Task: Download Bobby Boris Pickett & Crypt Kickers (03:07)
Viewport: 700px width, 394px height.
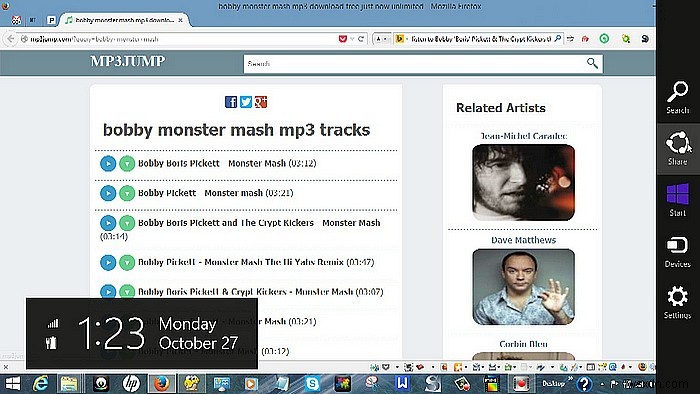Action: coord(127,291)
